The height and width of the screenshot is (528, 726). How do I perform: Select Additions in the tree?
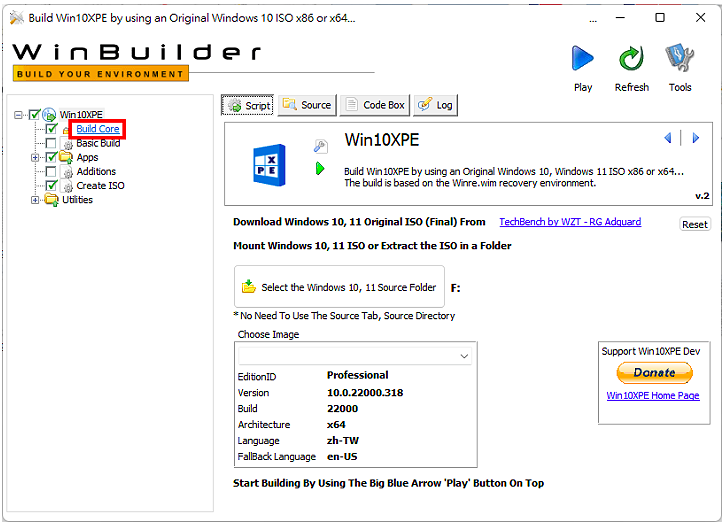coord(96,171)
